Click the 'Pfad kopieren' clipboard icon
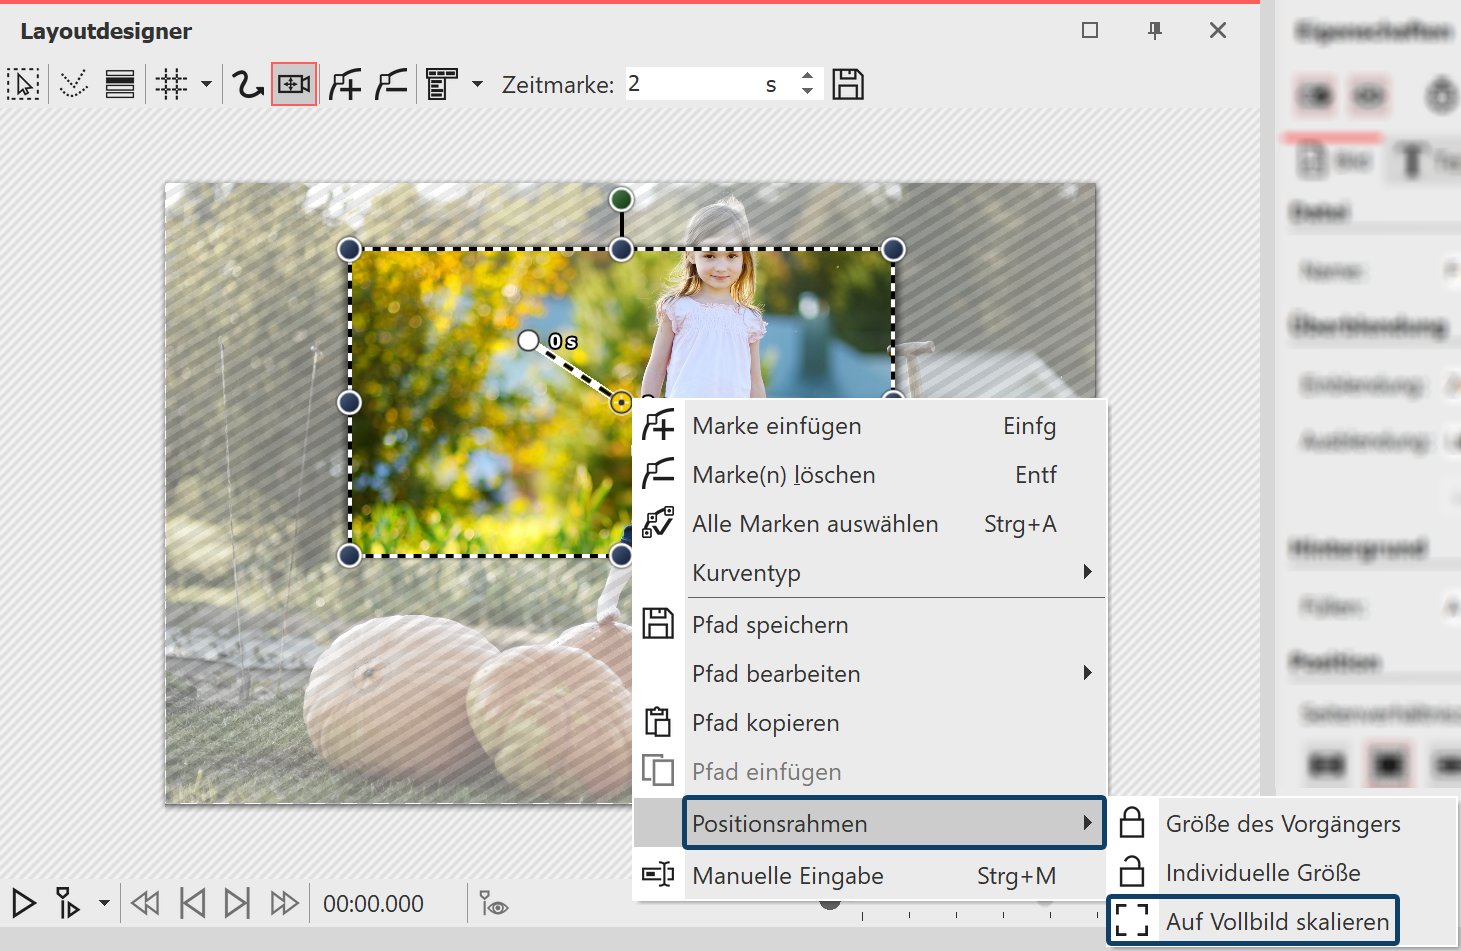 tap(658, 722)
